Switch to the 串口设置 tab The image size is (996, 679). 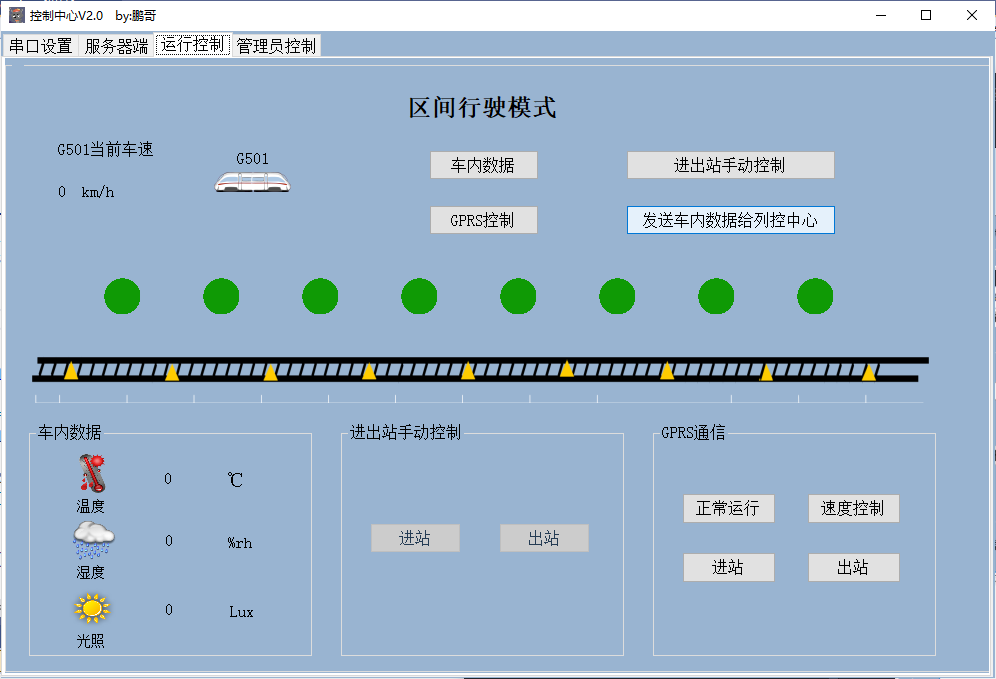click(x=40, y=44)
